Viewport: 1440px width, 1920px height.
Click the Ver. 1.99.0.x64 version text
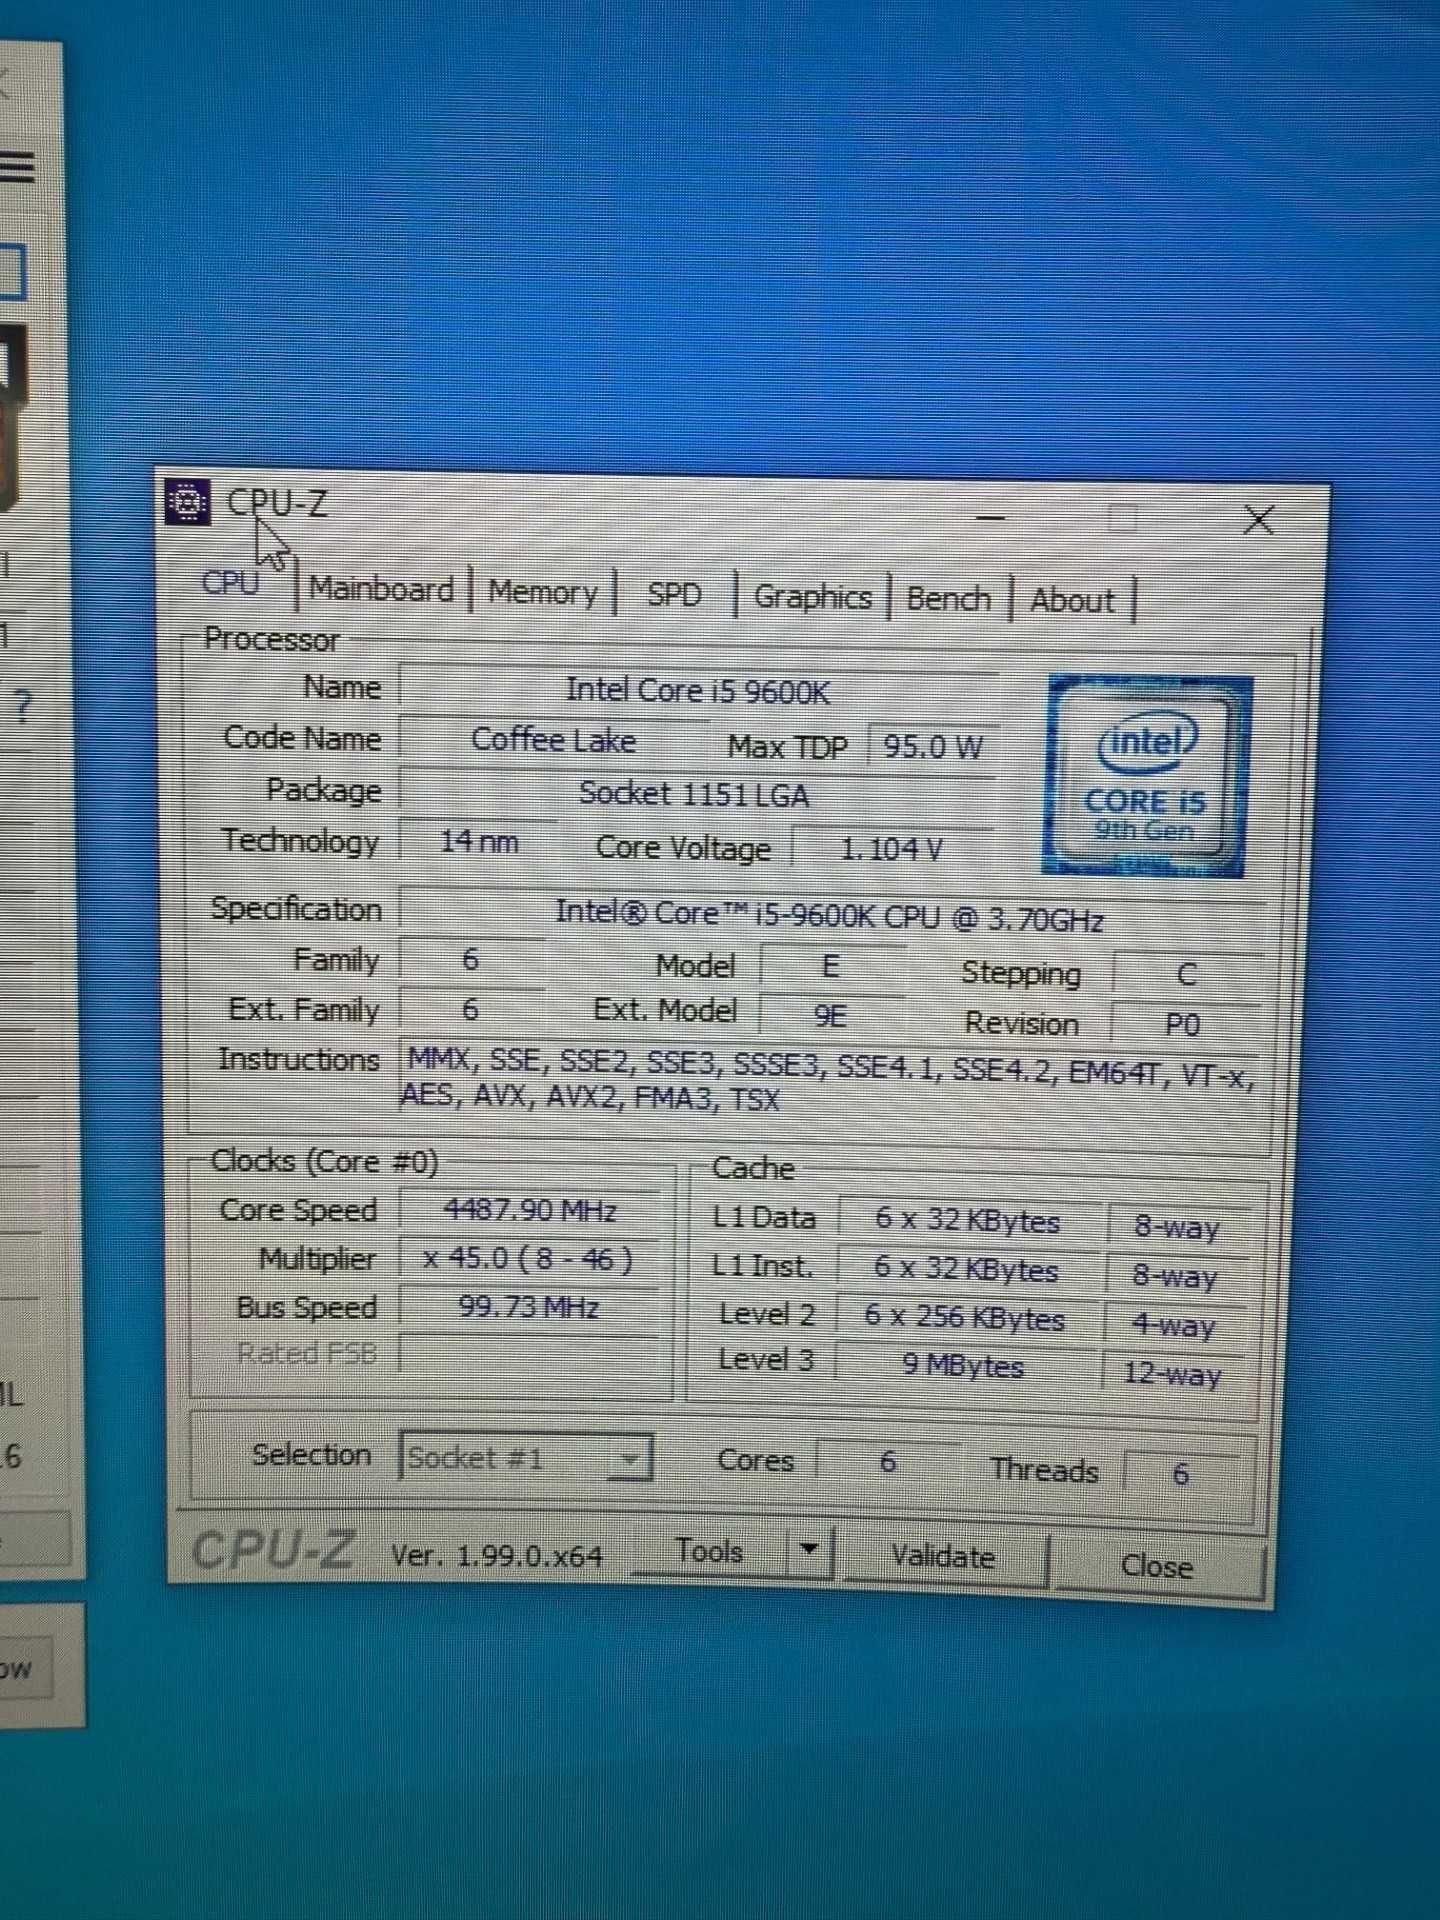tap(497, 1555)
